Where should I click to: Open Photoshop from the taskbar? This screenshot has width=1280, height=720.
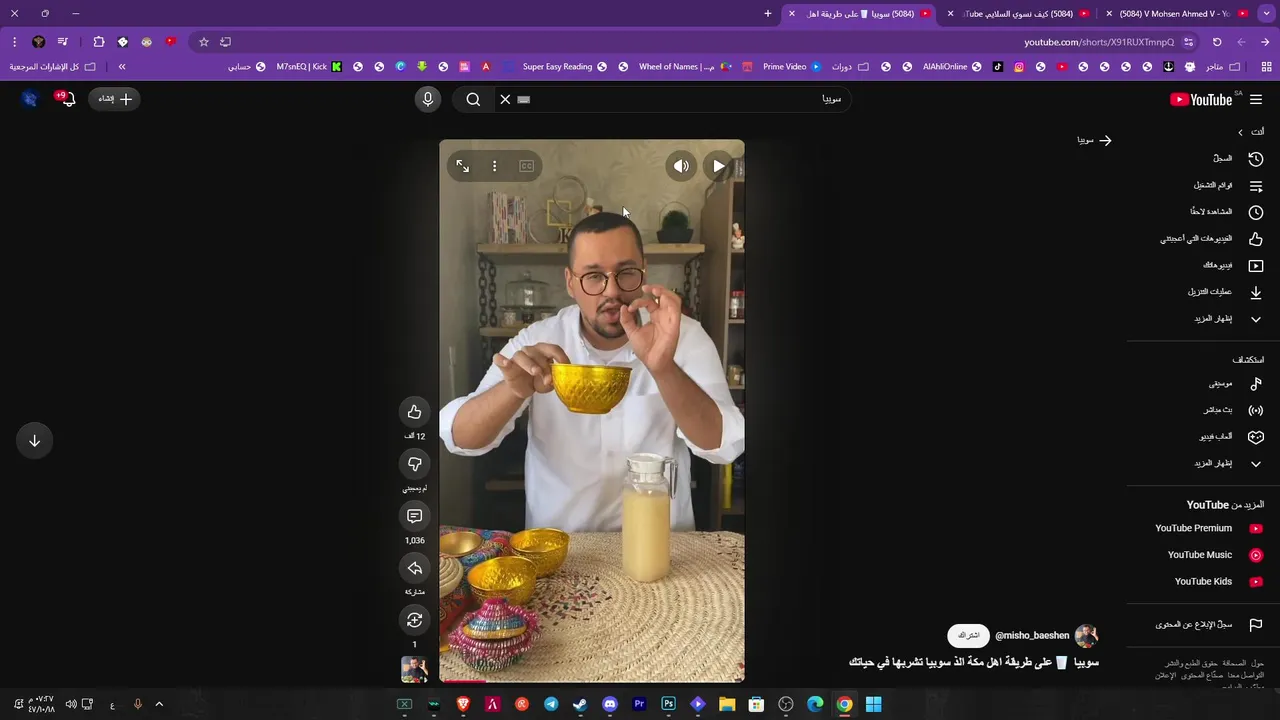click(x=668, y=704)
